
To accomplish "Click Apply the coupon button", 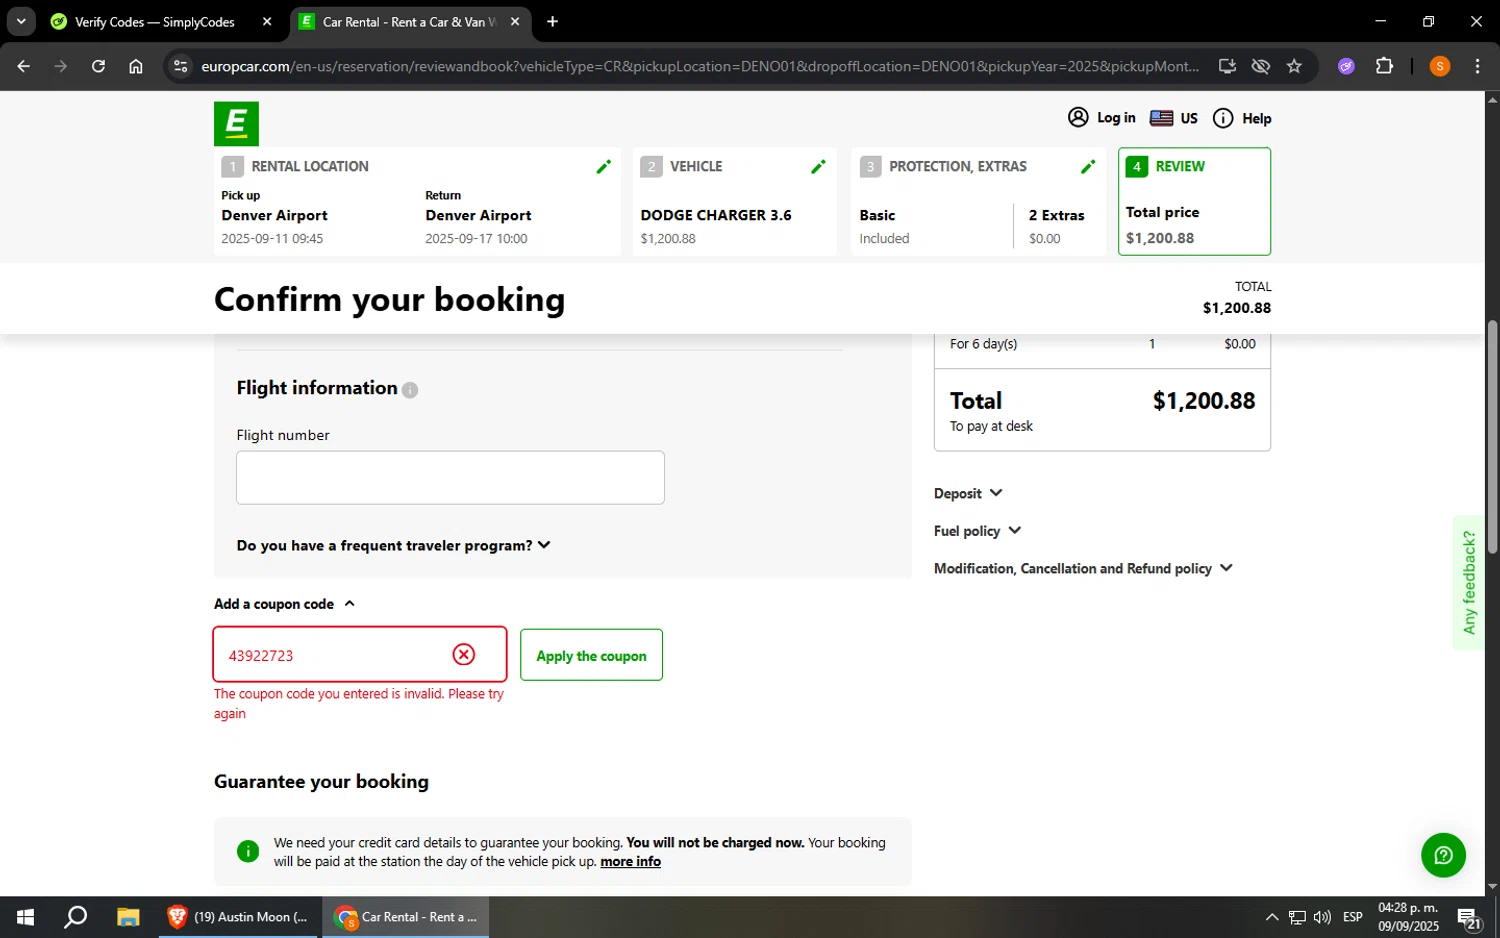I will click(x=591, y=655).
